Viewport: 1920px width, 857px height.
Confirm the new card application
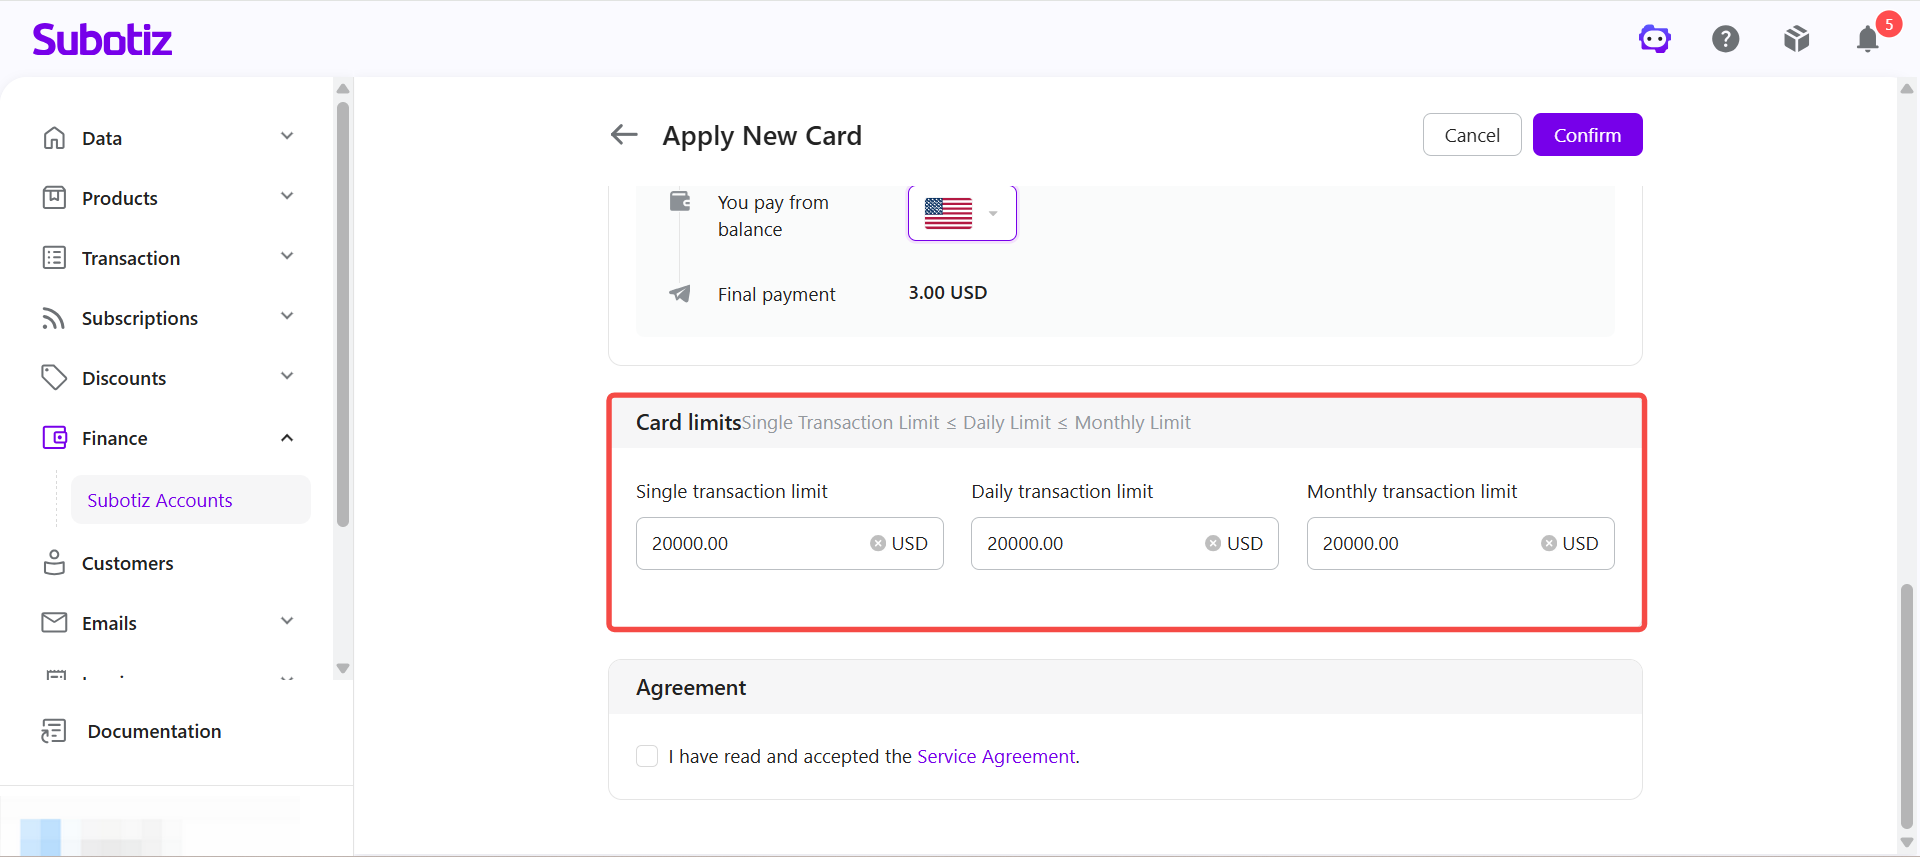tap(1587, 135)
